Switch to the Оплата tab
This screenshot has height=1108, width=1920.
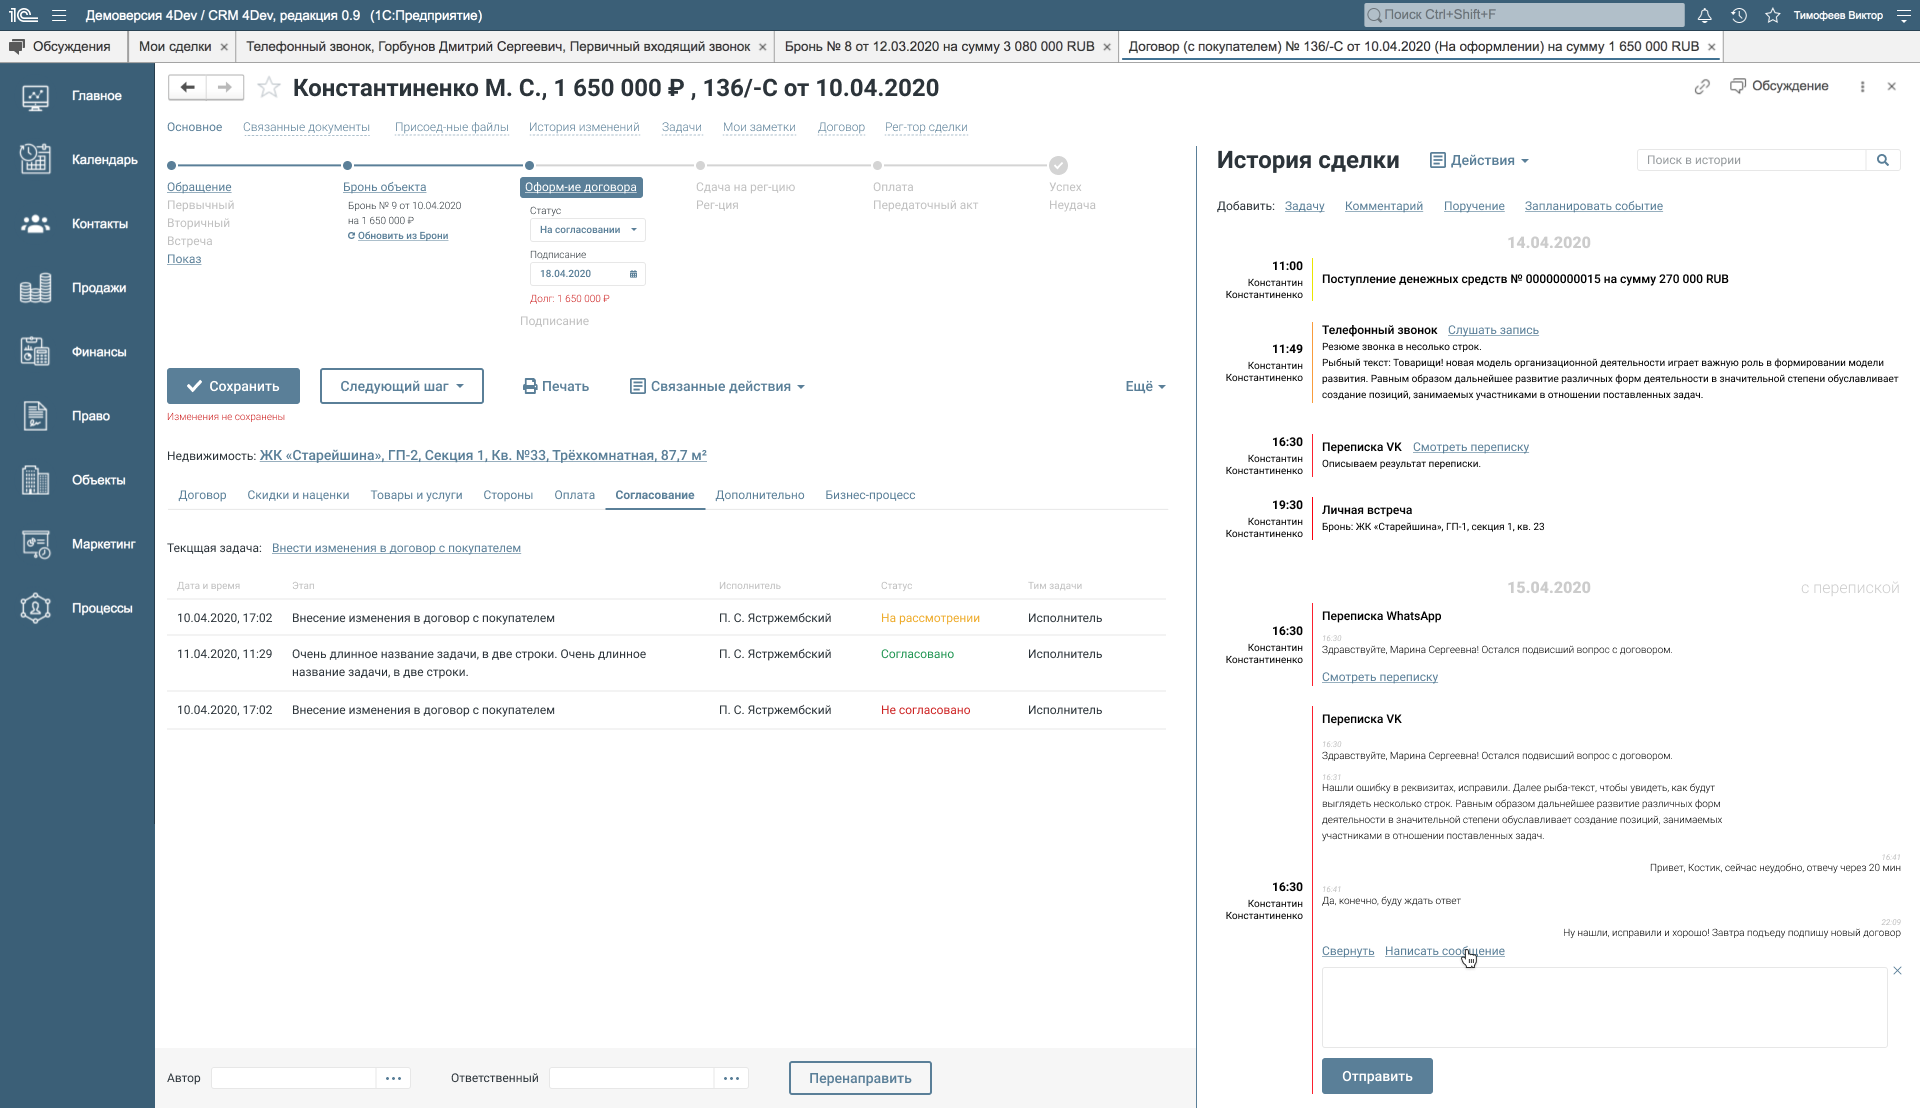574,494
